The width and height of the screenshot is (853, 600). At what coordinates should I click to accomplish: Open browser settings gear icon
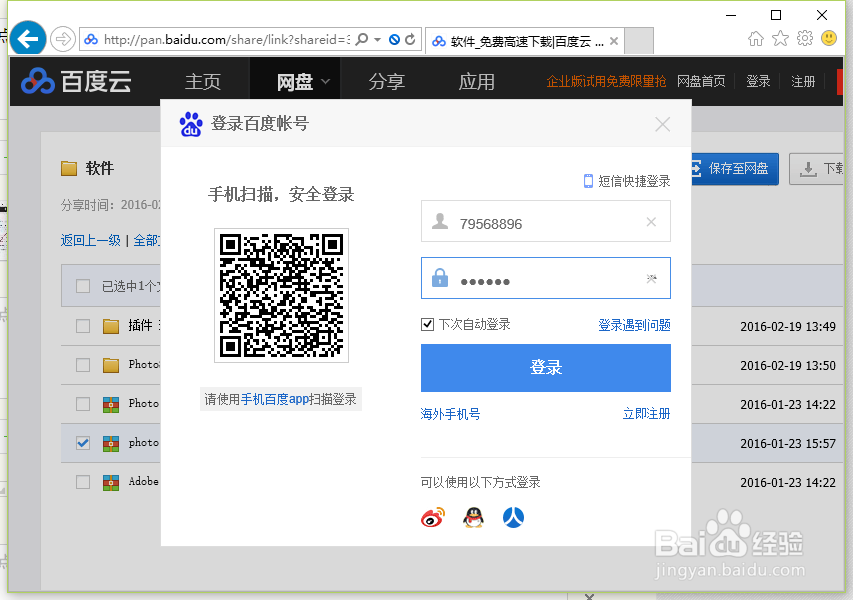point(805,39)
